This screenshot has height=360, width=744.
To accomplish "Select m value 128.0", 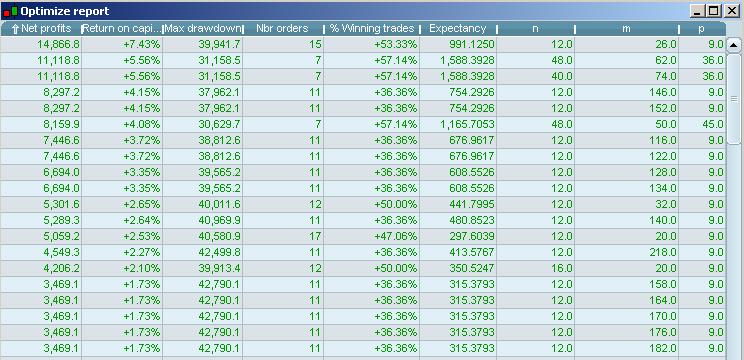I will coord(663,173).
